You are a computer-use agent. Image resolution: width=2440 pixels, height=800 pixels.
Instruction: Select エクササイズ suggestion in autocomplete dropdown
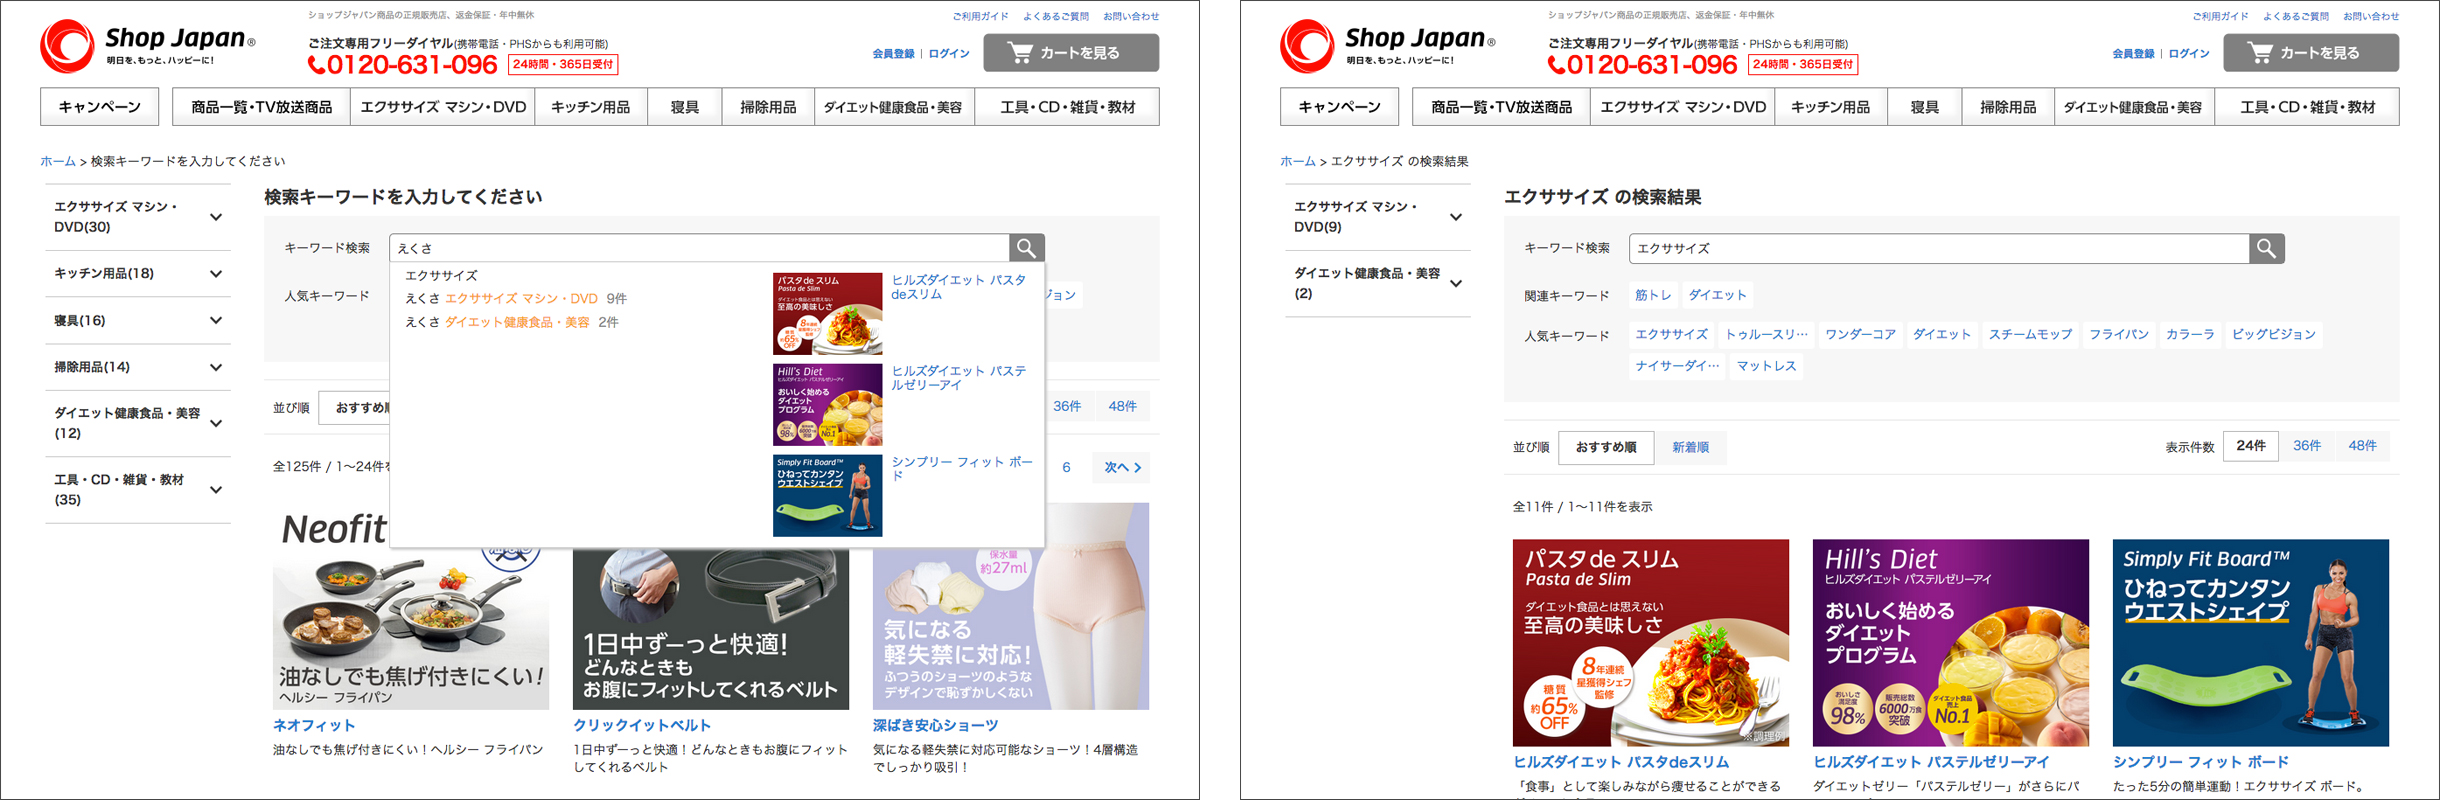pos(441,275)
